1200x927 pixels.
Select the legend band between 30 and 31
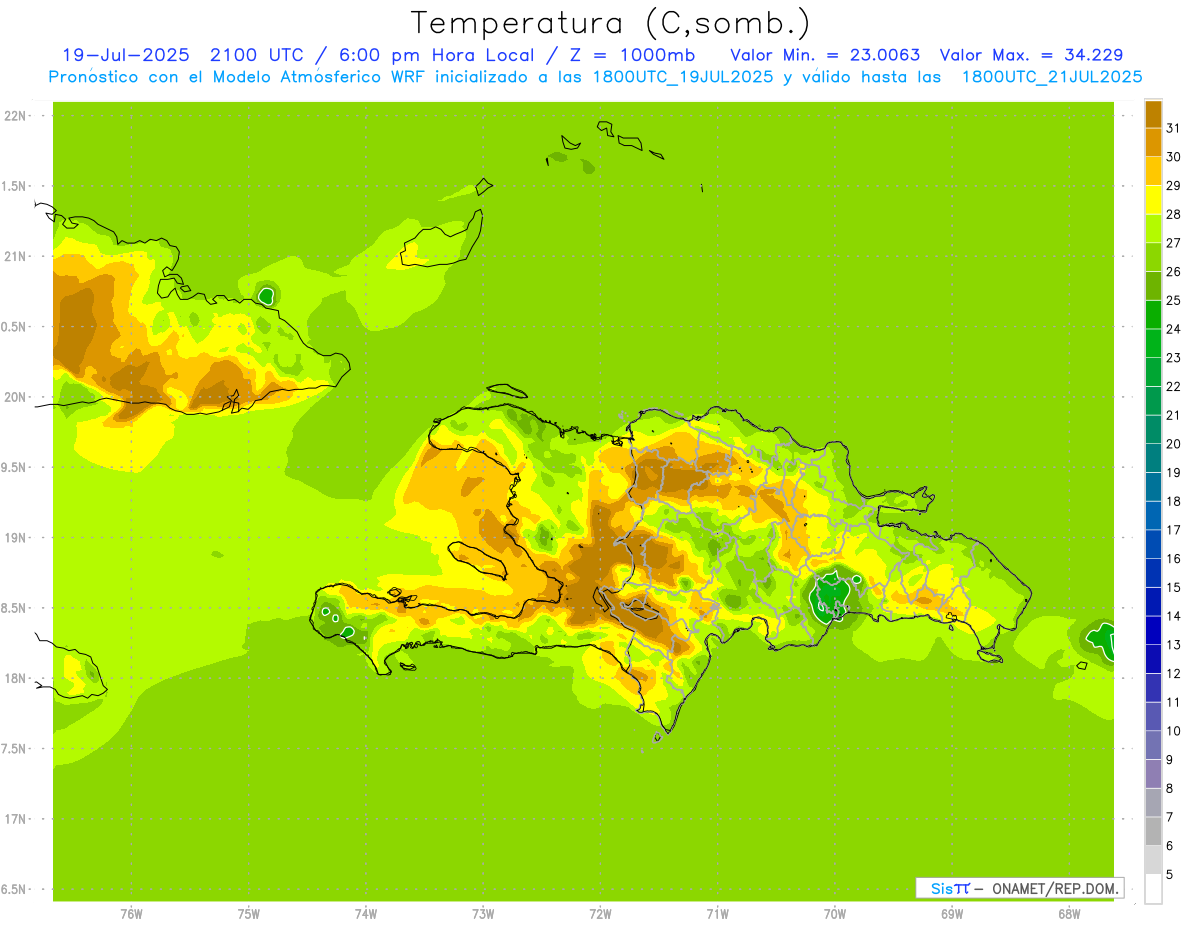1153,142
